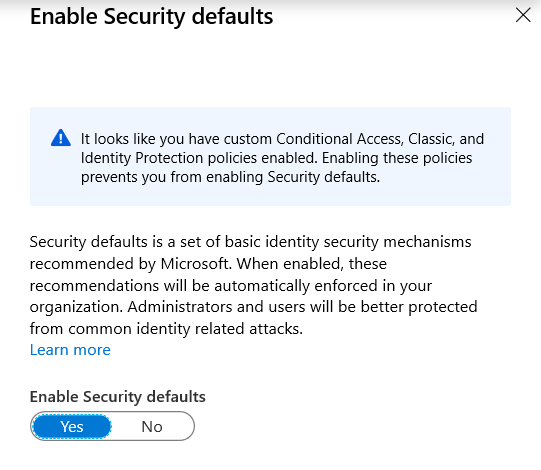Click the exclamation alert icon in banner

click(x=61, y=138)
